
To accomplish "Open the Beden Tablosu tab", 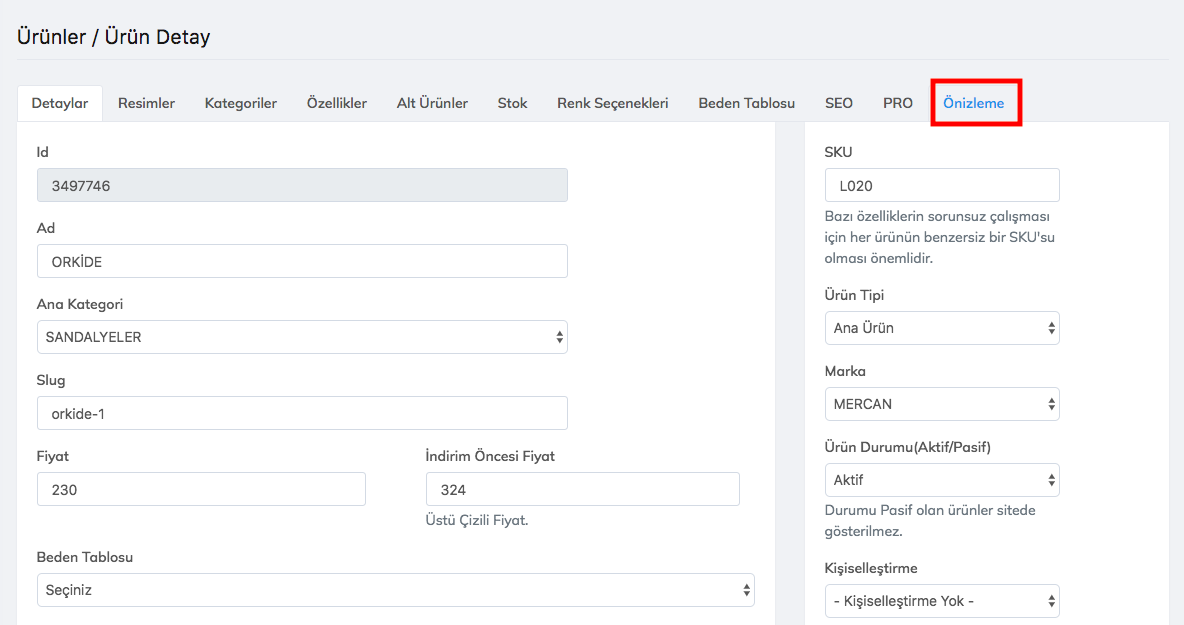I will (x=746, y=103).
